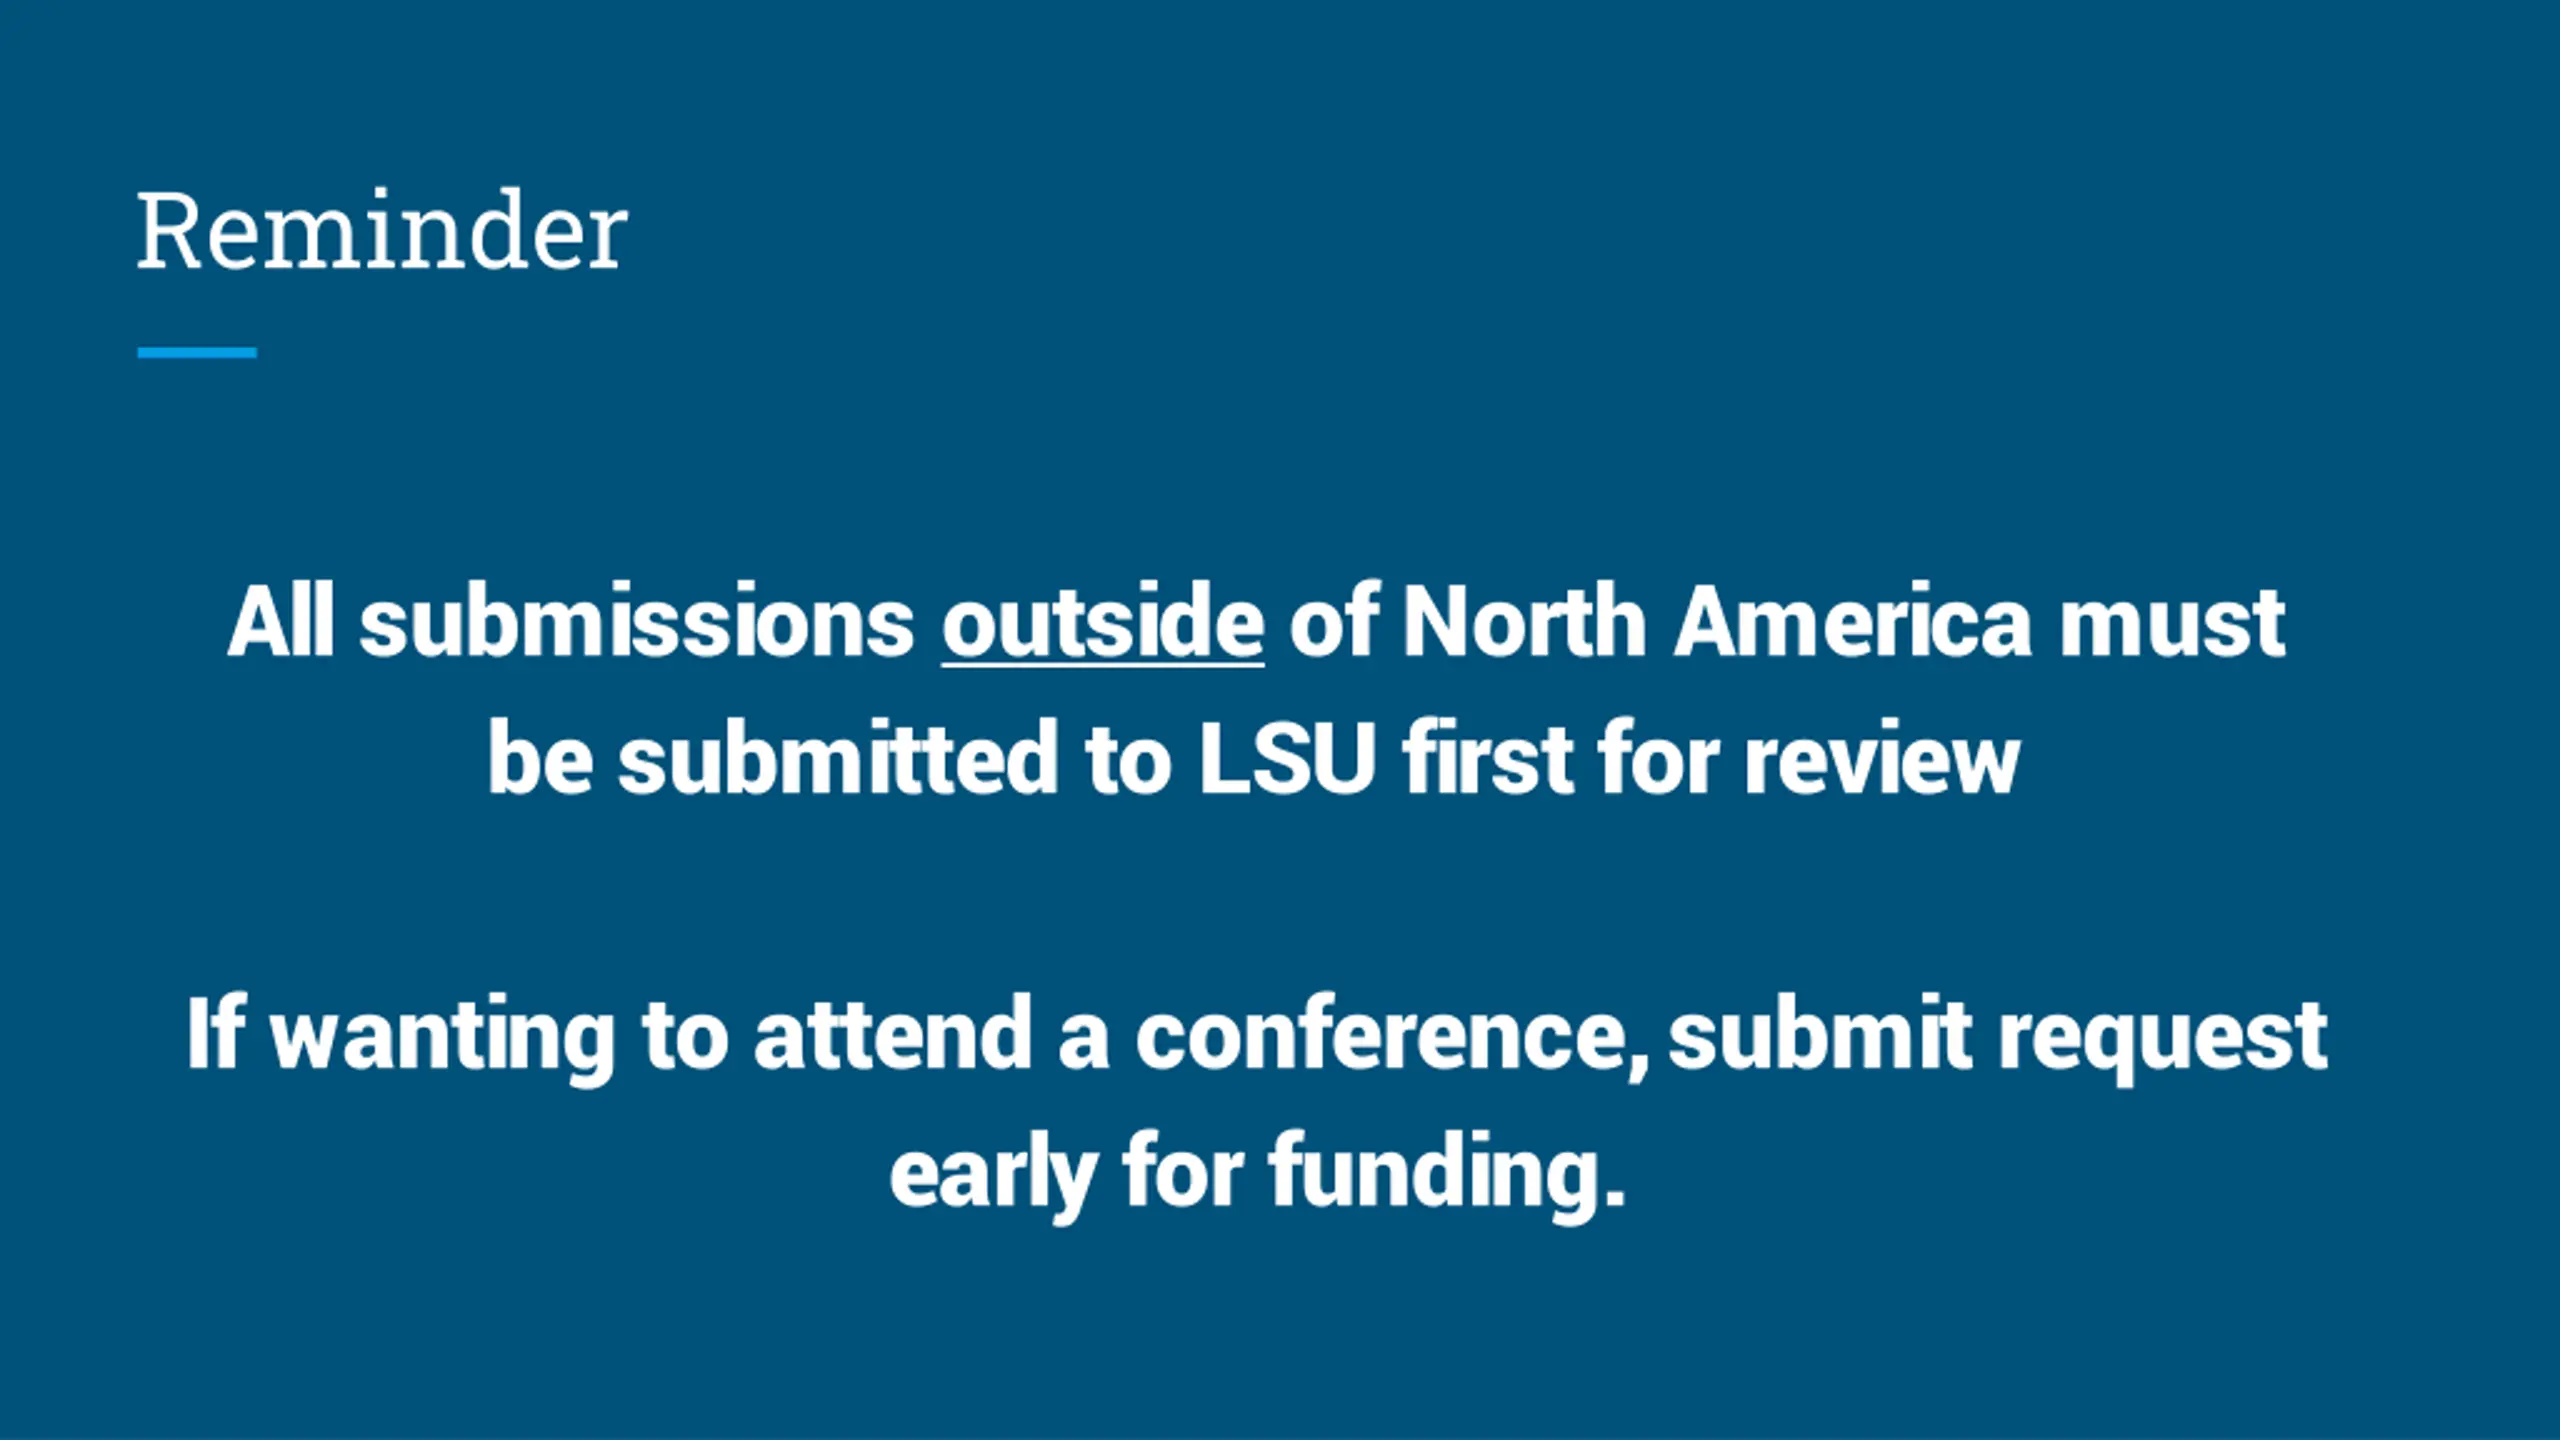The width and height of the screenshot is (2560, 1440).
Task: Click the word attend
Action: (x=892, y=1034)
